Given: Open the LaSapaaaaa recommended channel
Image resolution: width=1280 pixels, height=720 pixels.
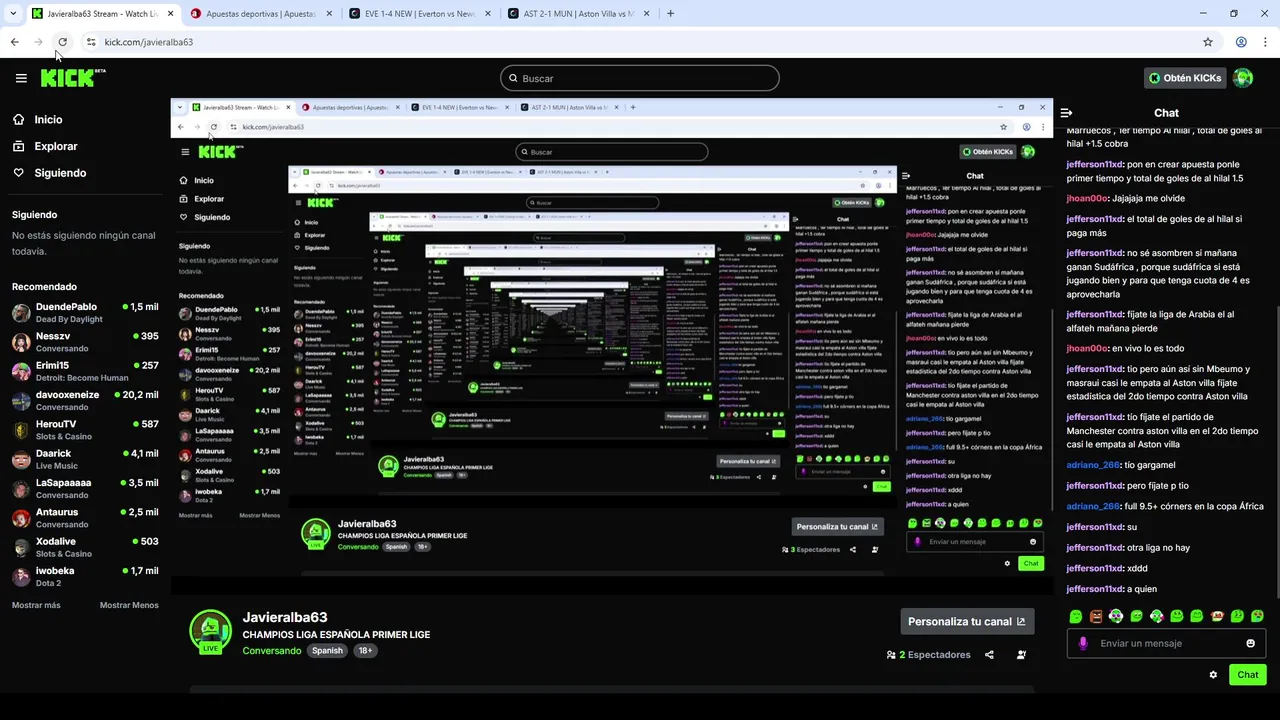Looking at the screenshot, I should coord(85,488).
